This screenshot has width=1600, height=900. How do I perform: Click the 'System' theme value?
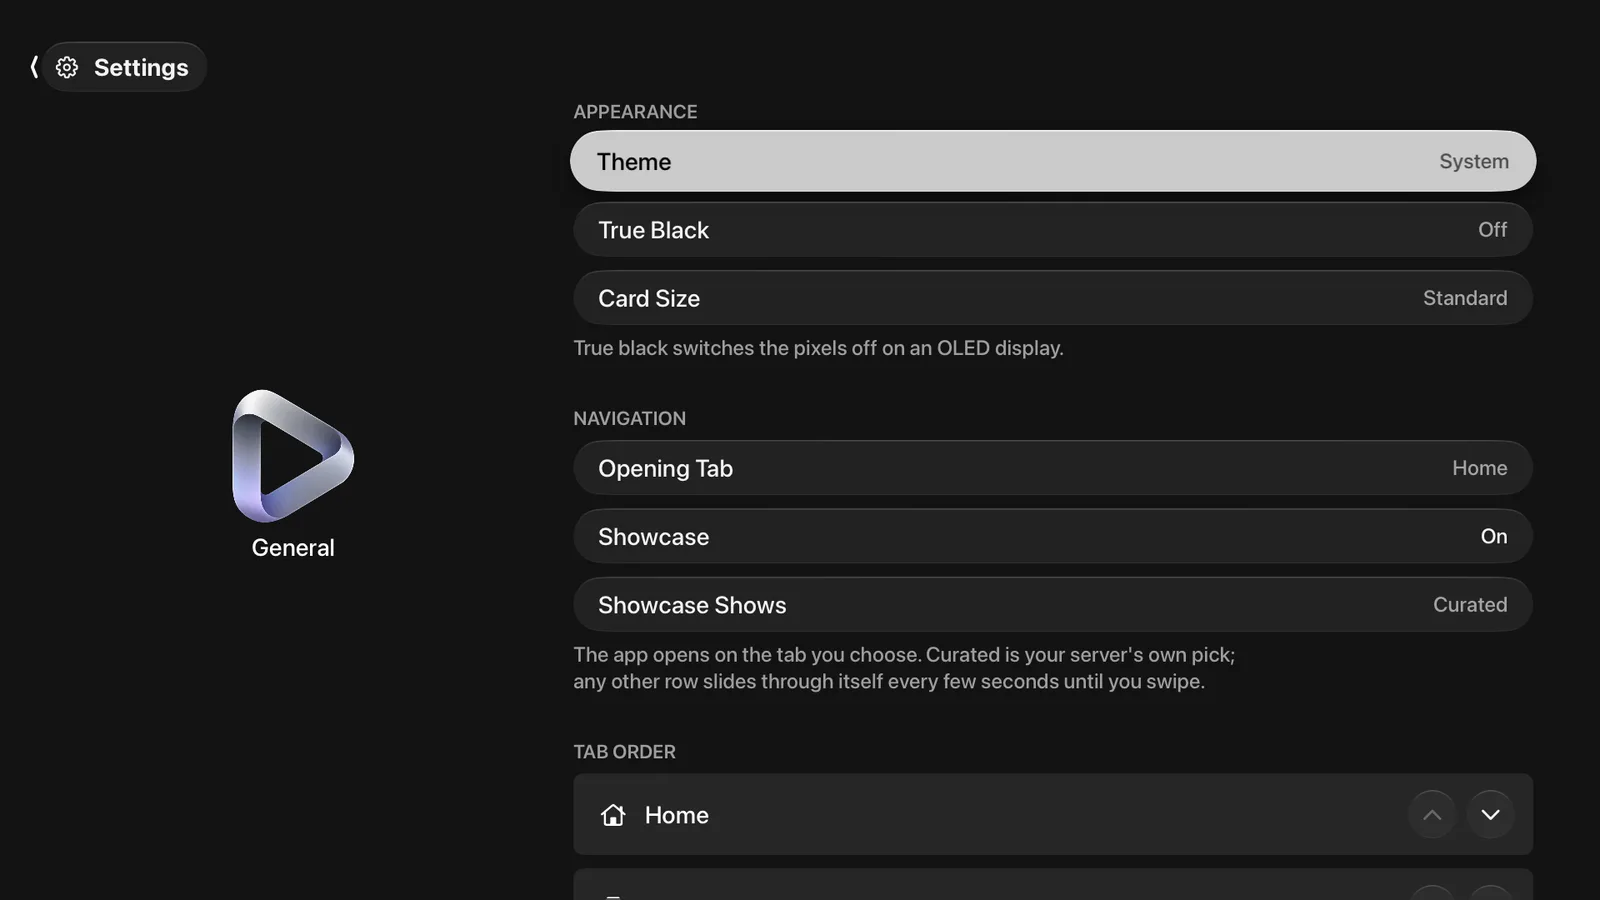point(1473,162)
